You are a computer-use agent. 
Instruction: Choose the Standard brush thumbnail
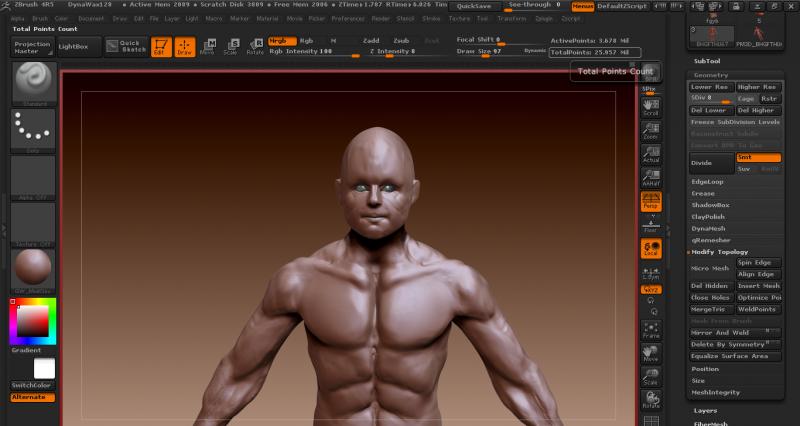coord(33,84)
